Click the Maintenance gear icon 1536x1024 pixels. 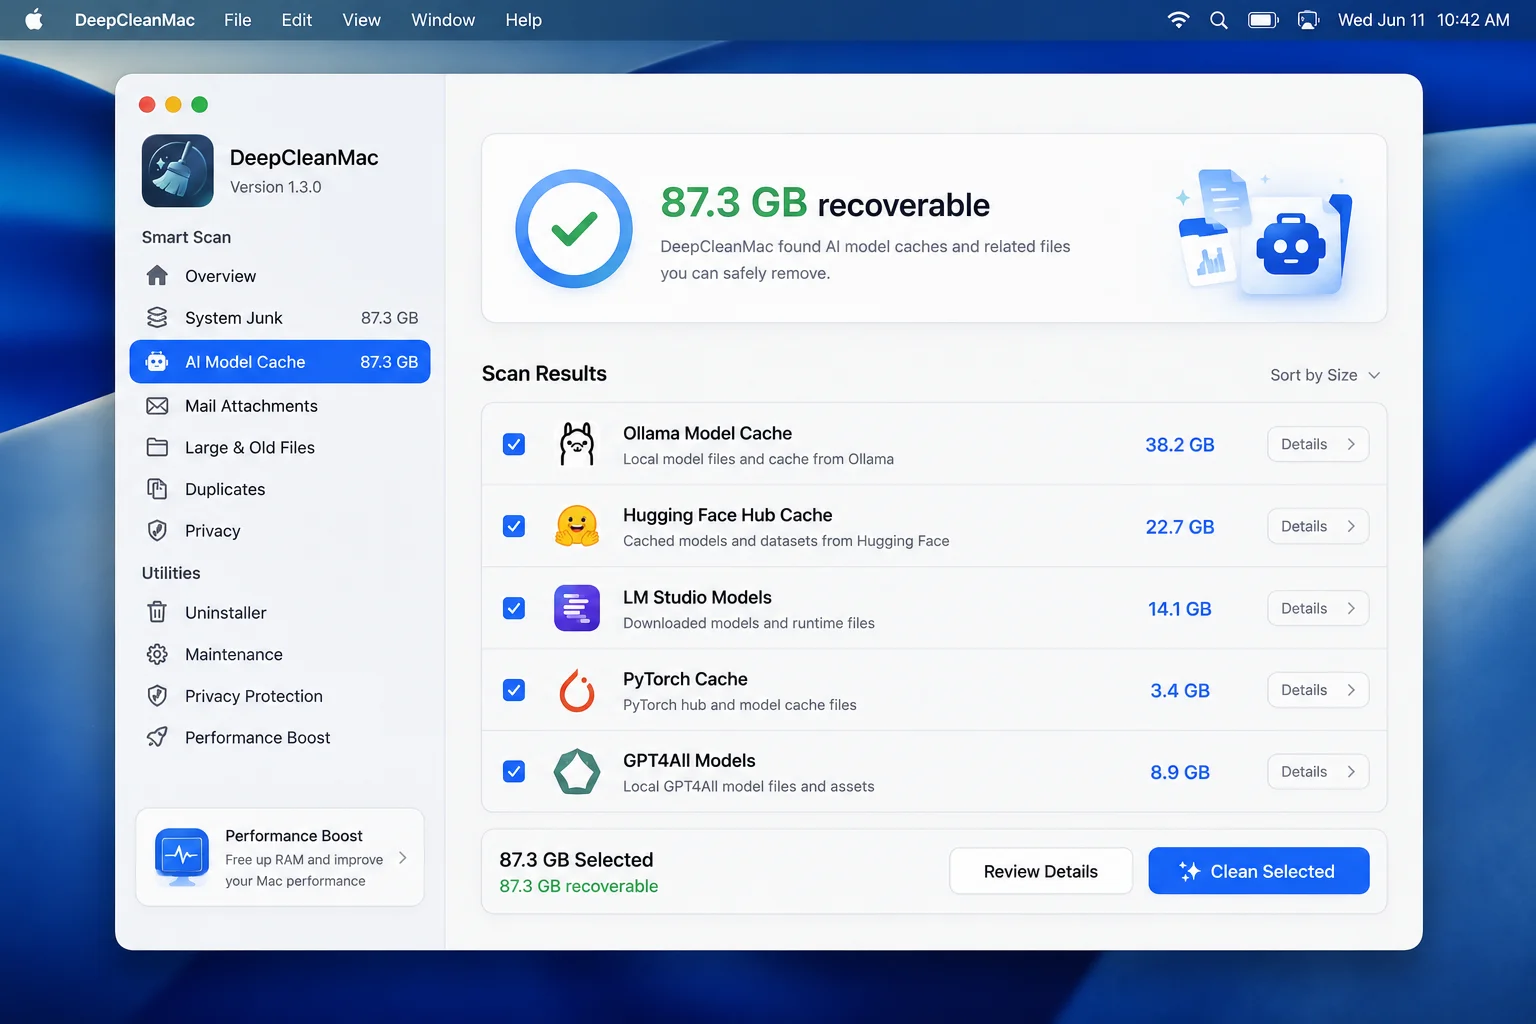157,654
